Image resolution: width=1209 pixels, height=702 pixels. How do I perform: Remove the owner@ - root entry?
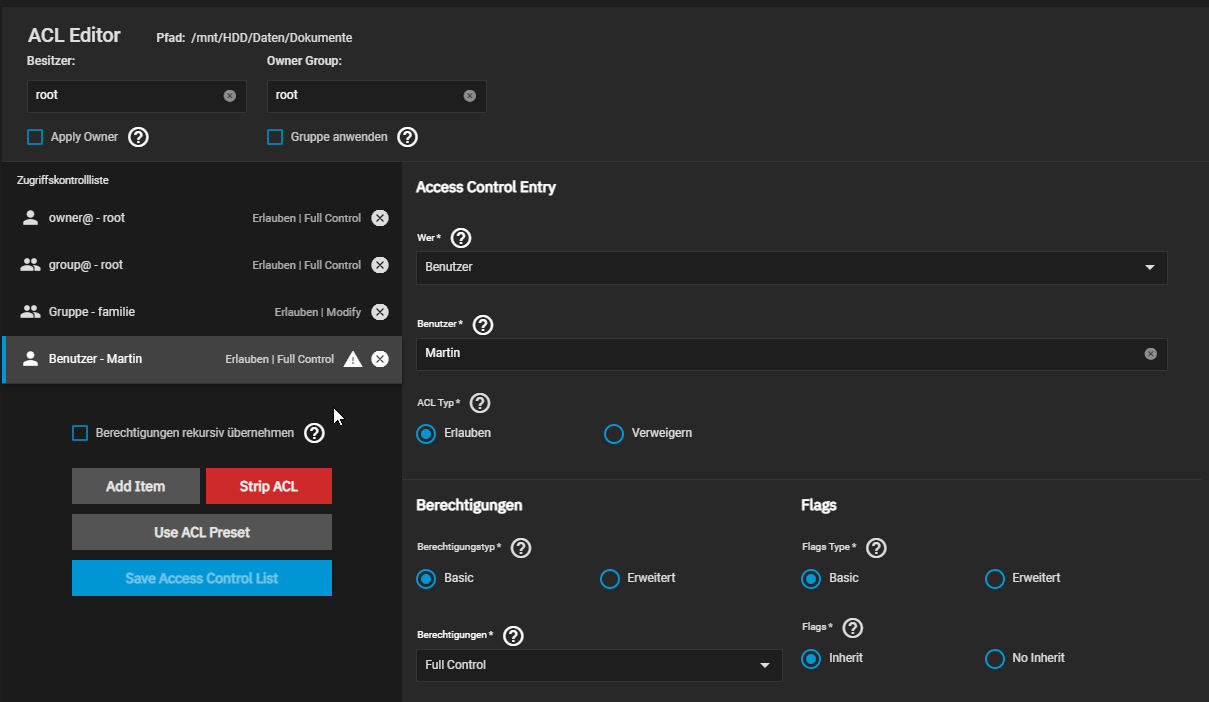[380, 218]
